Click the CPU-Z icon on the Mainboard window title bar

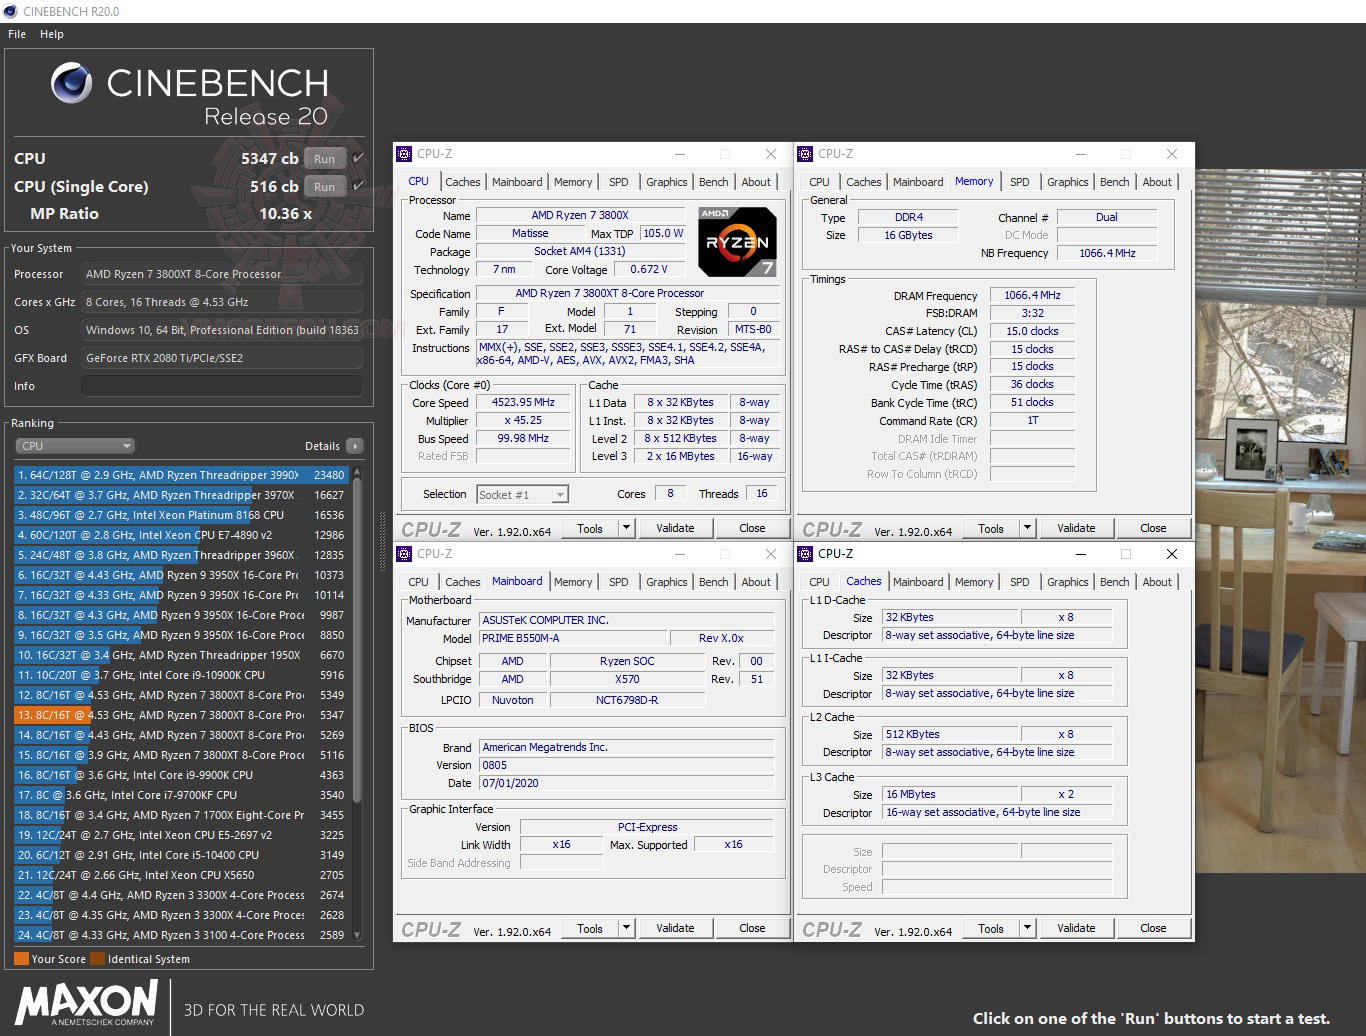point(404,553)
